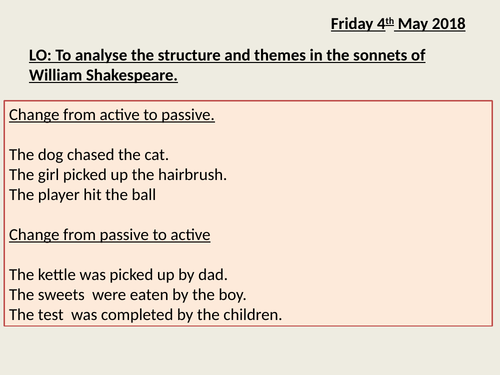500x375 pixels.
Task: Click the word 'hairbrush' in the second sentence
Action: (x=190, y=175)
